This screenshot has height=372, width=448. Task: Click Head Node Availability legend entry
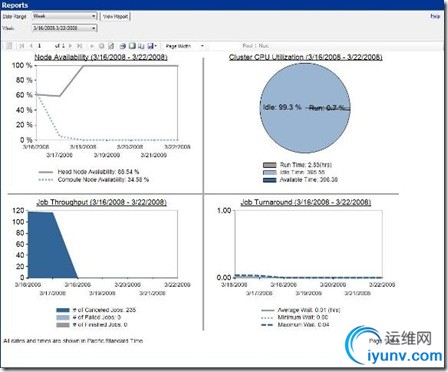click(98, 172)
